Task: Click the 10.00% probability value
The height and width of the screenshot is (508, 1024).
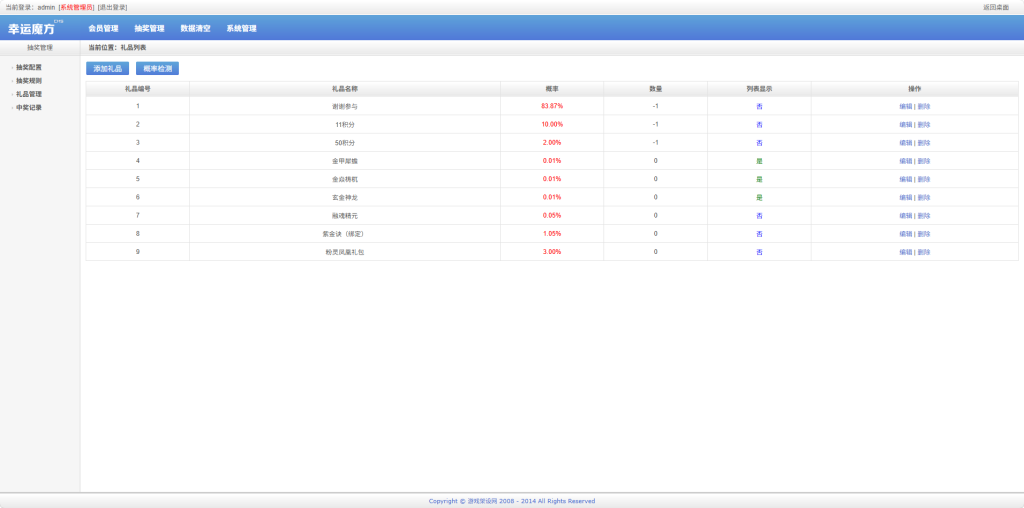Action: point(552,124)
